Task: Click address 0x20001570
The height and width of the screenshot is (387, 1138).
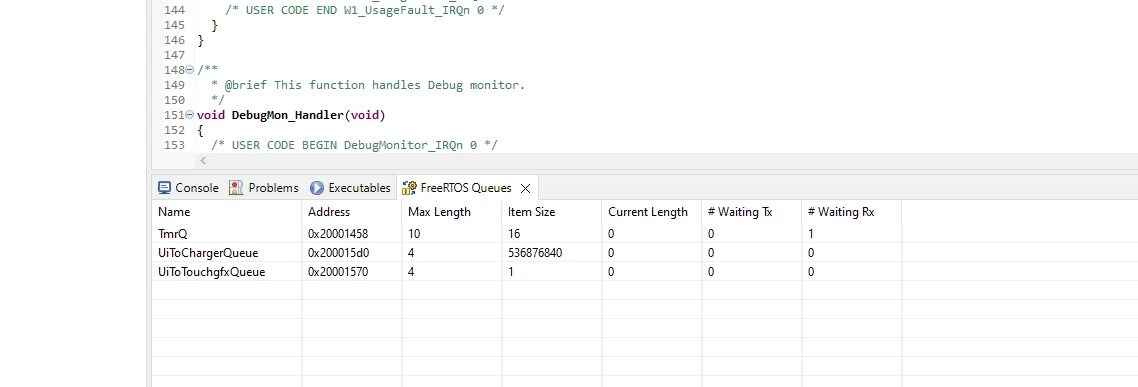Action: [338, 272]
